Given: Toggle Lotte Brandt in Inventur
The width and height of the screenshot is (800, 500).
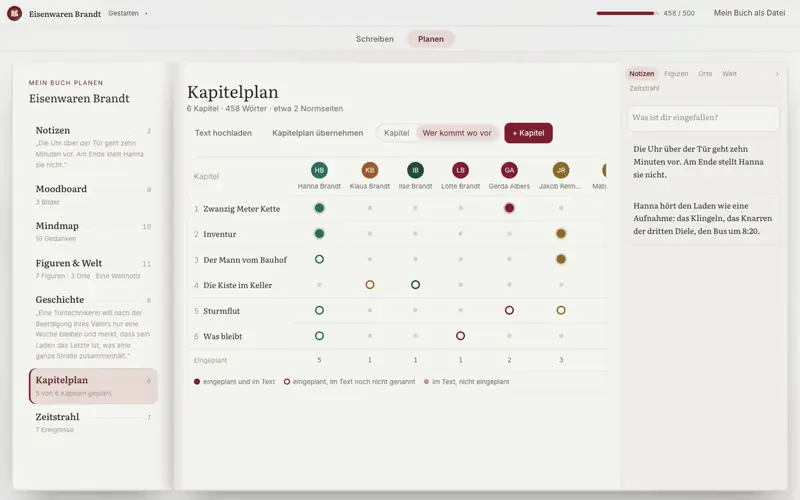Looking at the screenshot, I should click(x=460, y=234).
